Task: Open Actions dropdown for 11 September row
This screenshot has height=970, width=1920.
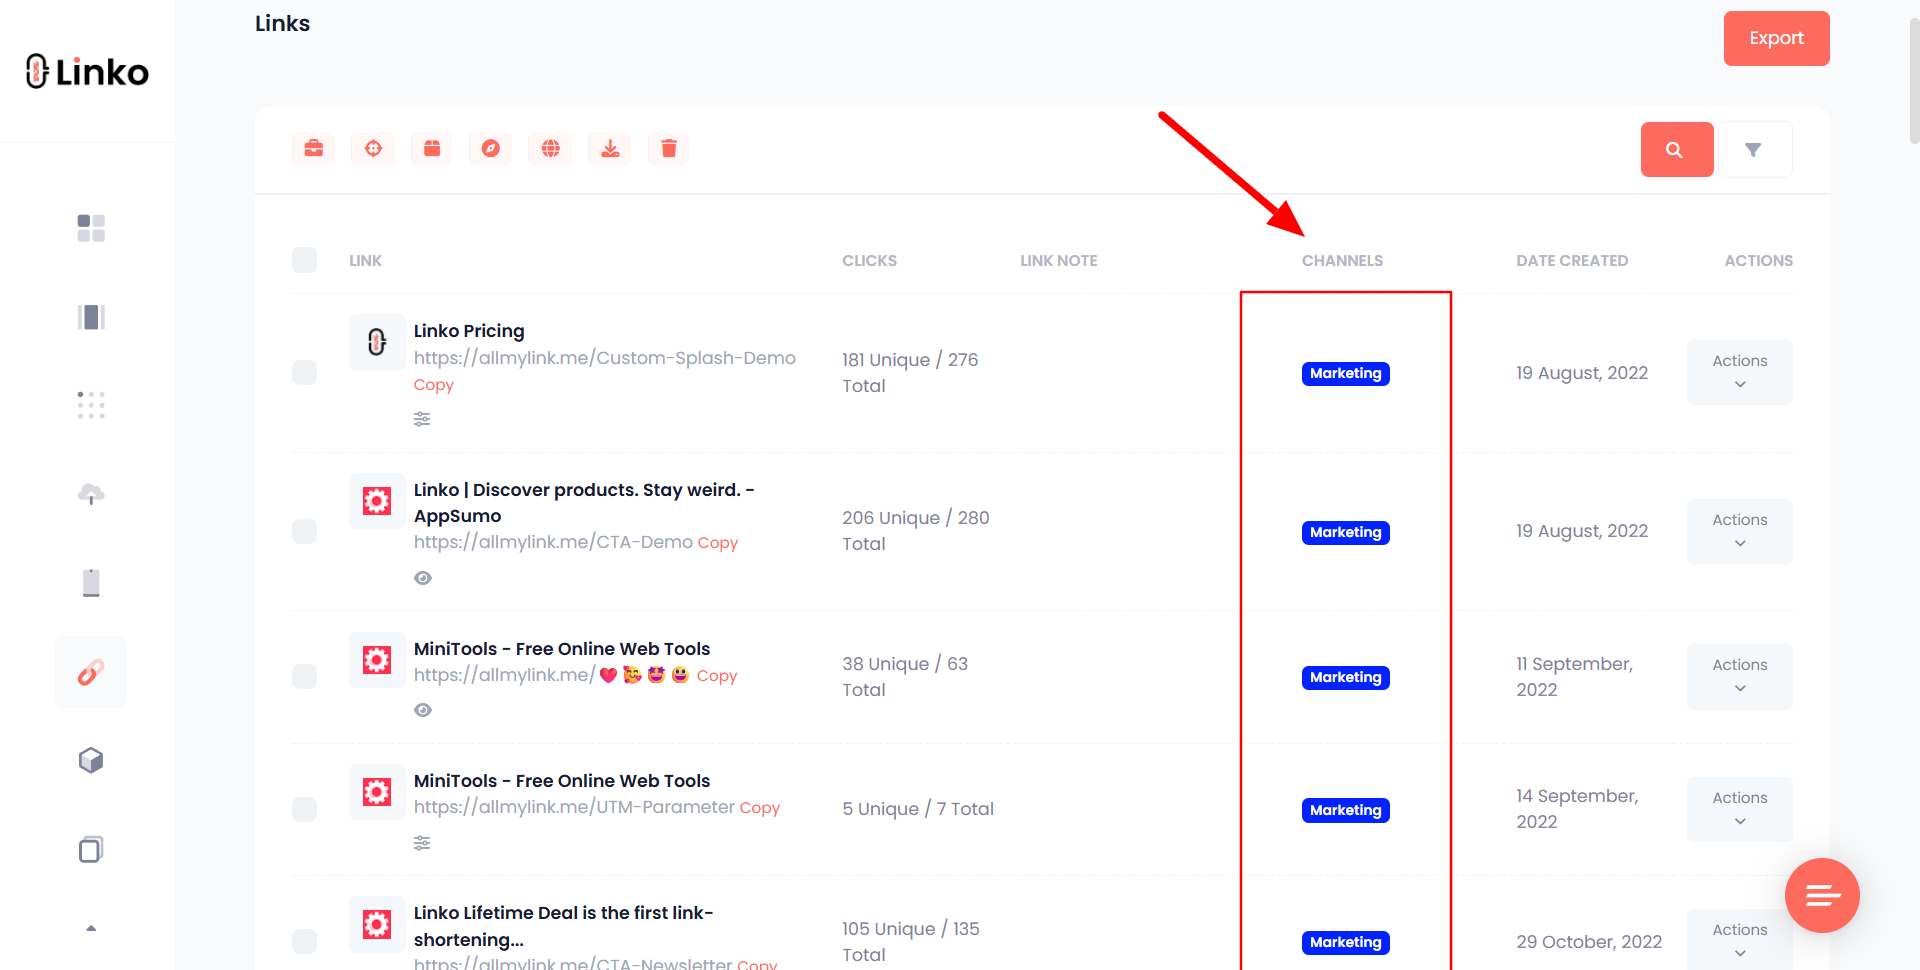Action: (1739, 677)
